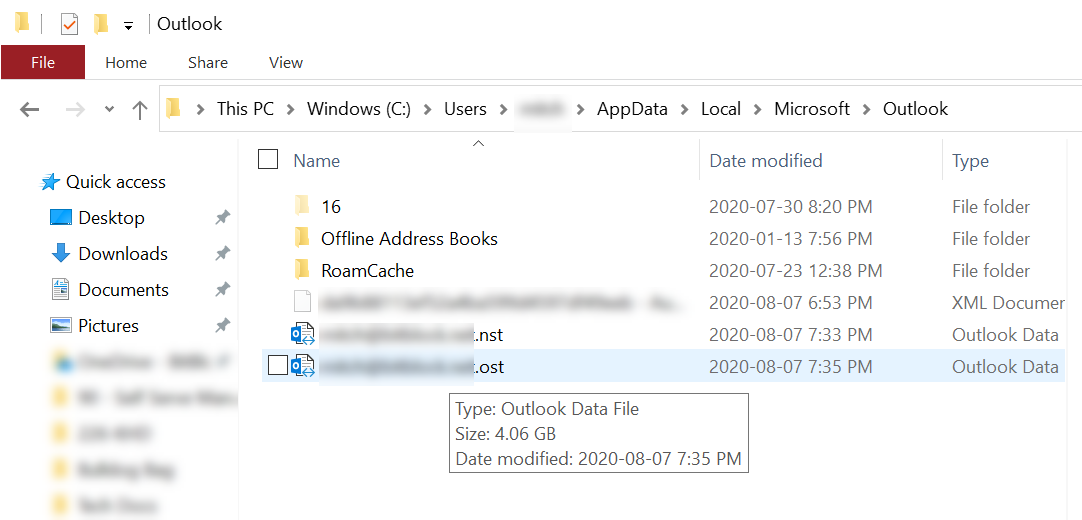Screen dimensions: 1082x520
Task: Tick the select-all checkbox in header
Action: pyautogui.click(x=268, y=160)
